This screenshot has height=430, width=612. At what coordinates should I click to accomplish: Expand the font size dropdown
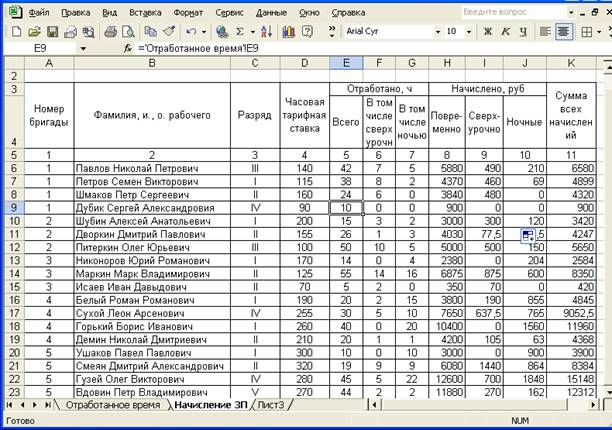click(x=469, y=32)
